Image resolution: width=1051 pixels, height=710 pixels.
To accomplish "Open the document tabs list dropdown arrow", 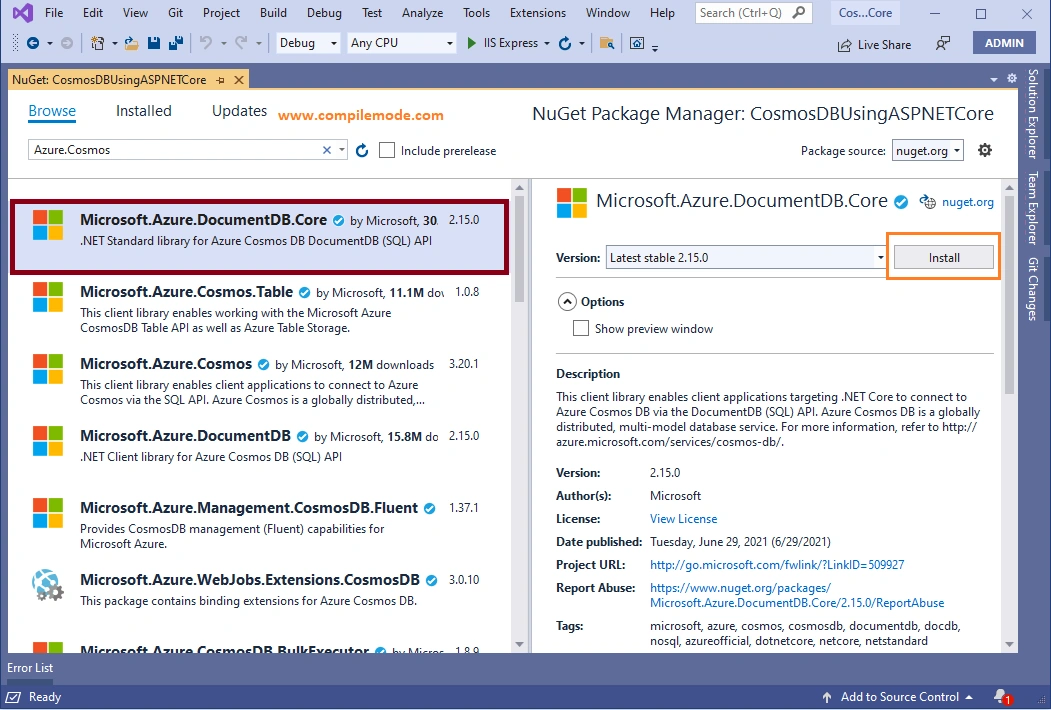I will click(x=993, y=79).
